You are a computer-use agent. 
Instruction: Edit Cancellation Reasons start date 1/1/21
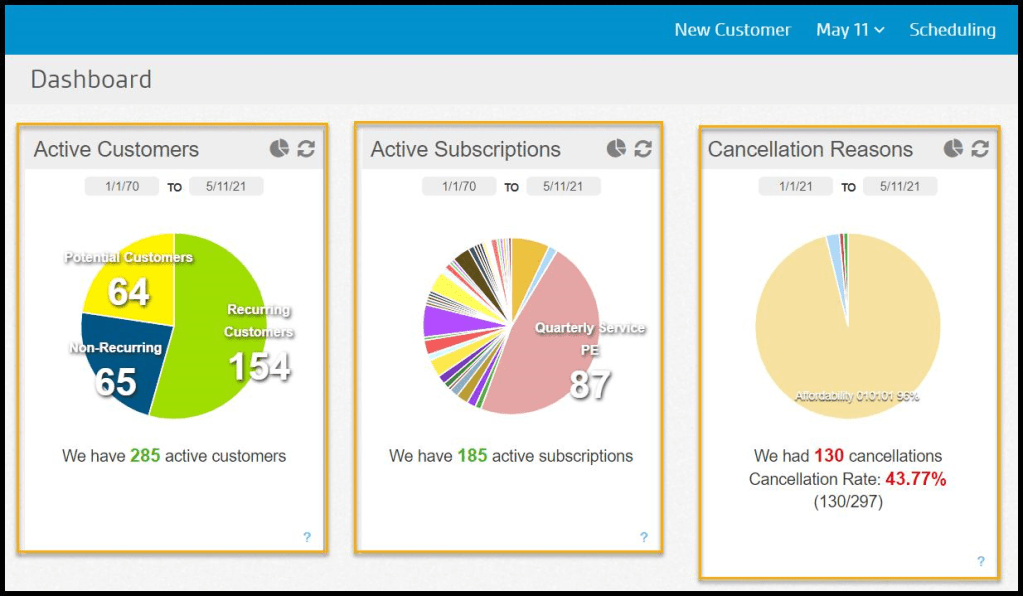pos(795,186)
